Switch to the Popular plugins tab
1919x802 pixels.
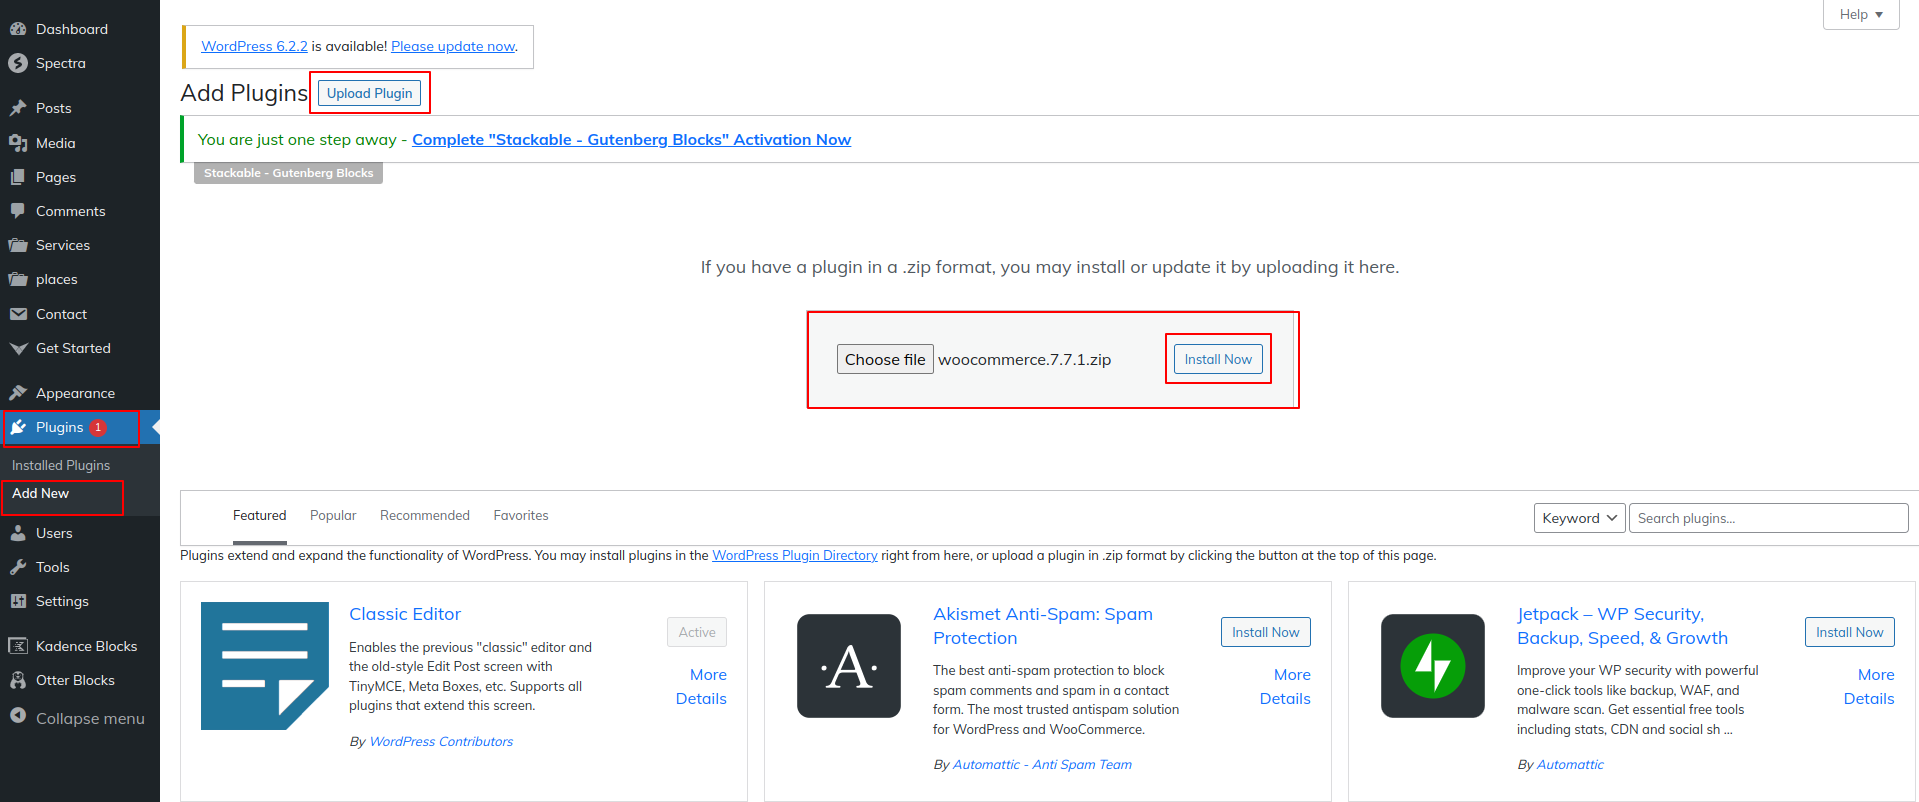point(333,516)
